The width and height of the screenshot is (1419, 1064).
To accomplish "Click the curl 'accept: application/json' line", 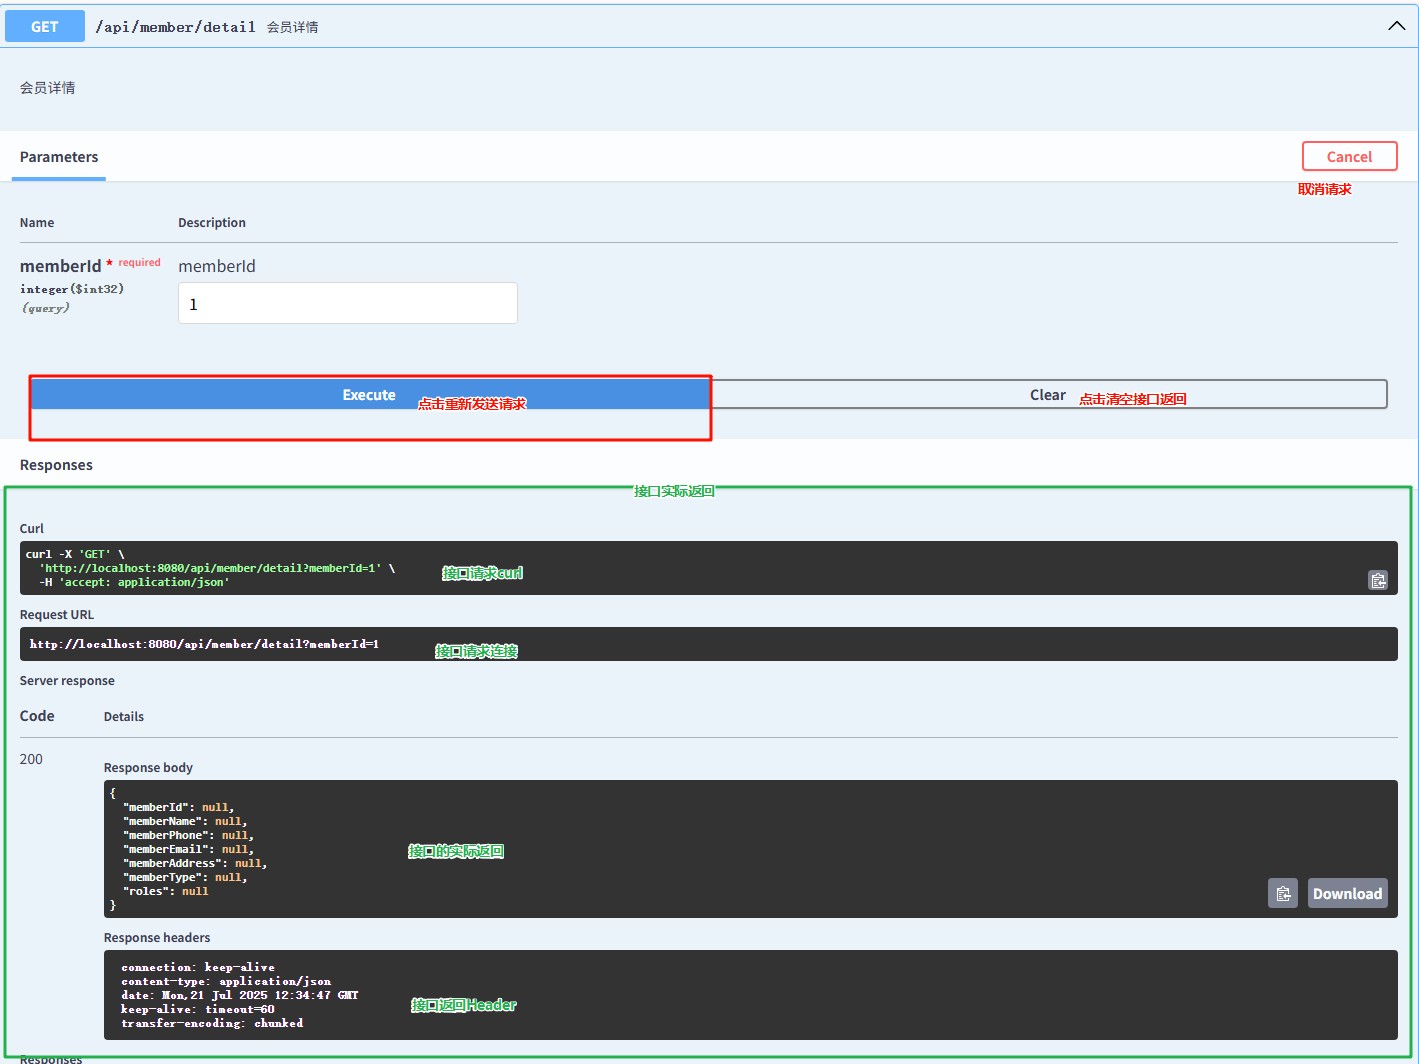I will click(x=134, y=582).
